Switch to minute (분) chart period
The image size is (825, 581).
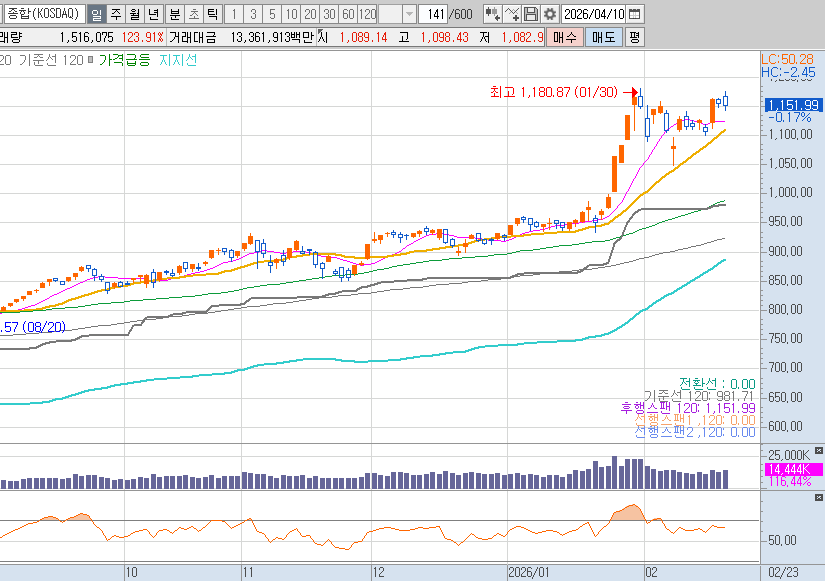click(x=175, y=14)
